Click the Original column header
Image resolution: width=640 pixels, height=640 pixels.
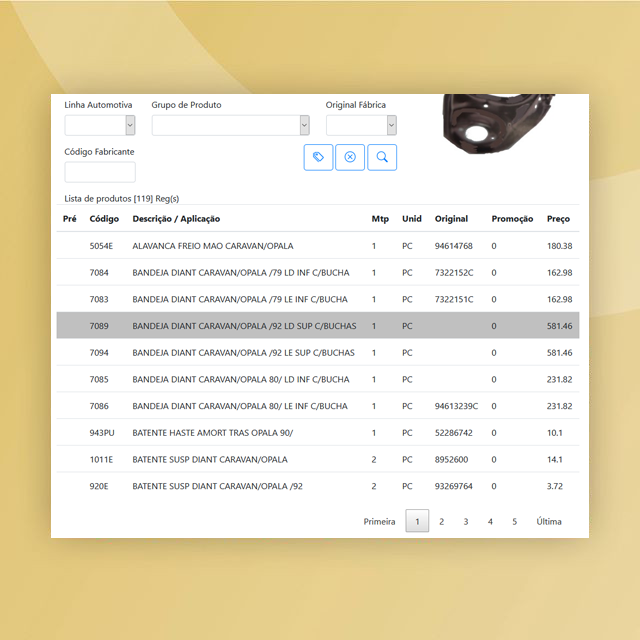coord(451,219)
